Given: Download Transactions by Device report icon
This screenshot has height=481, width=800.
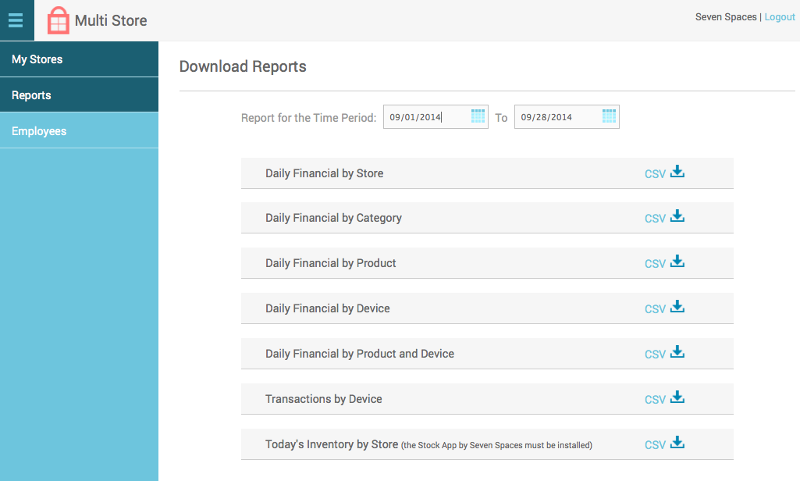Looking at the screenshot, I should pyautogui.click(x=677, y=398).
